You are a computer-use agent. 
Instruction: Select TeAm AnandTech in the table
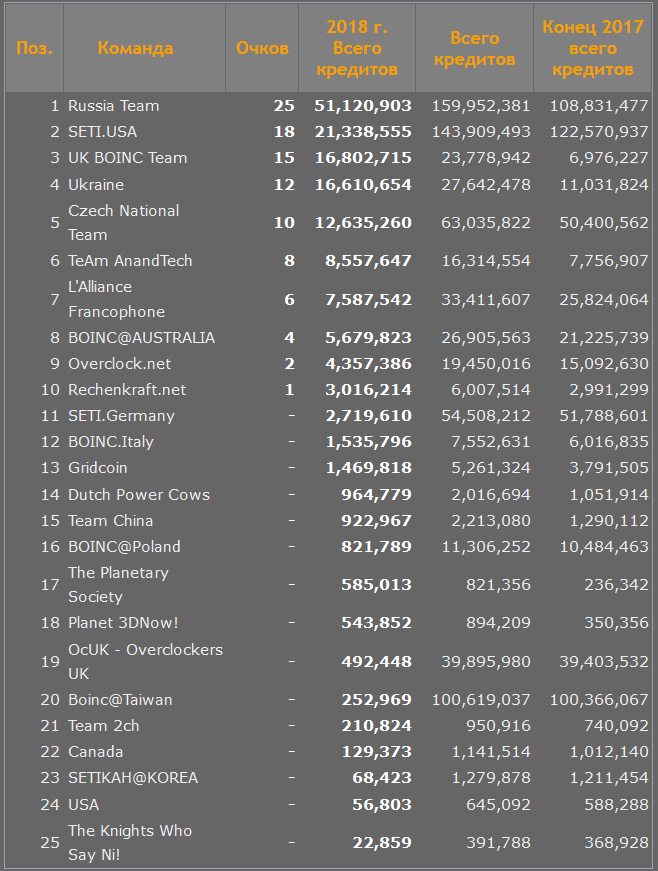[130, 261]
